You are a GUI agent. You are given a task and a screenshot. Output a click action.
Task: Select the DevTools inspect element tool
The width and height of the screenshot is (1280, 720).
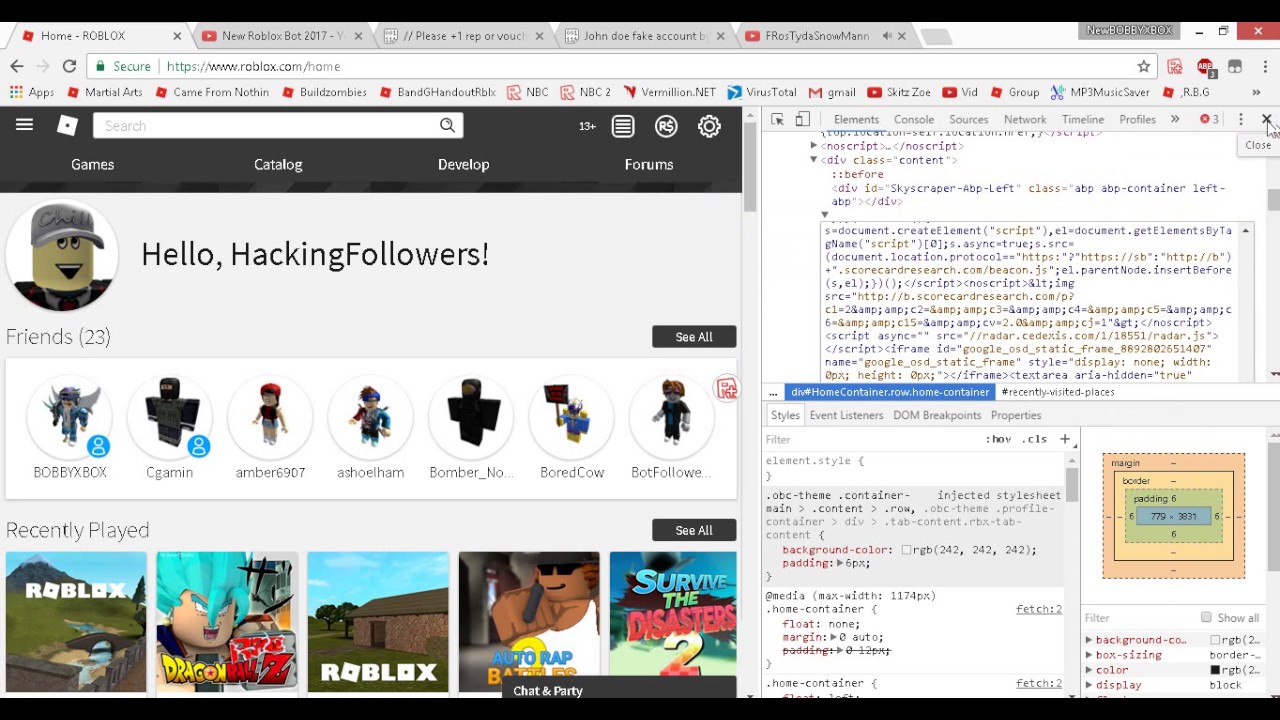(777, 119)
